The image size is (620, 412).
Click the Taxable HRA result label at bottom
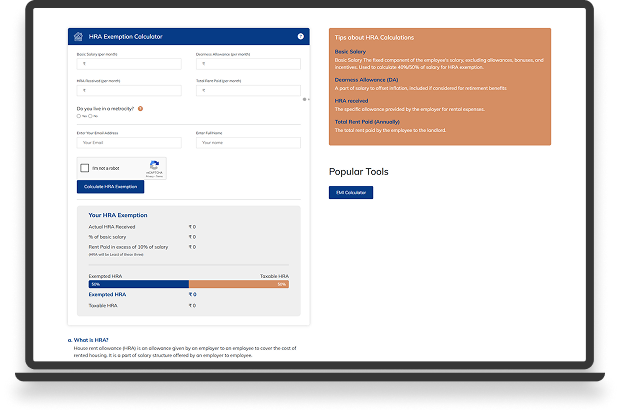pyautogui.click(x=103, y=306)
